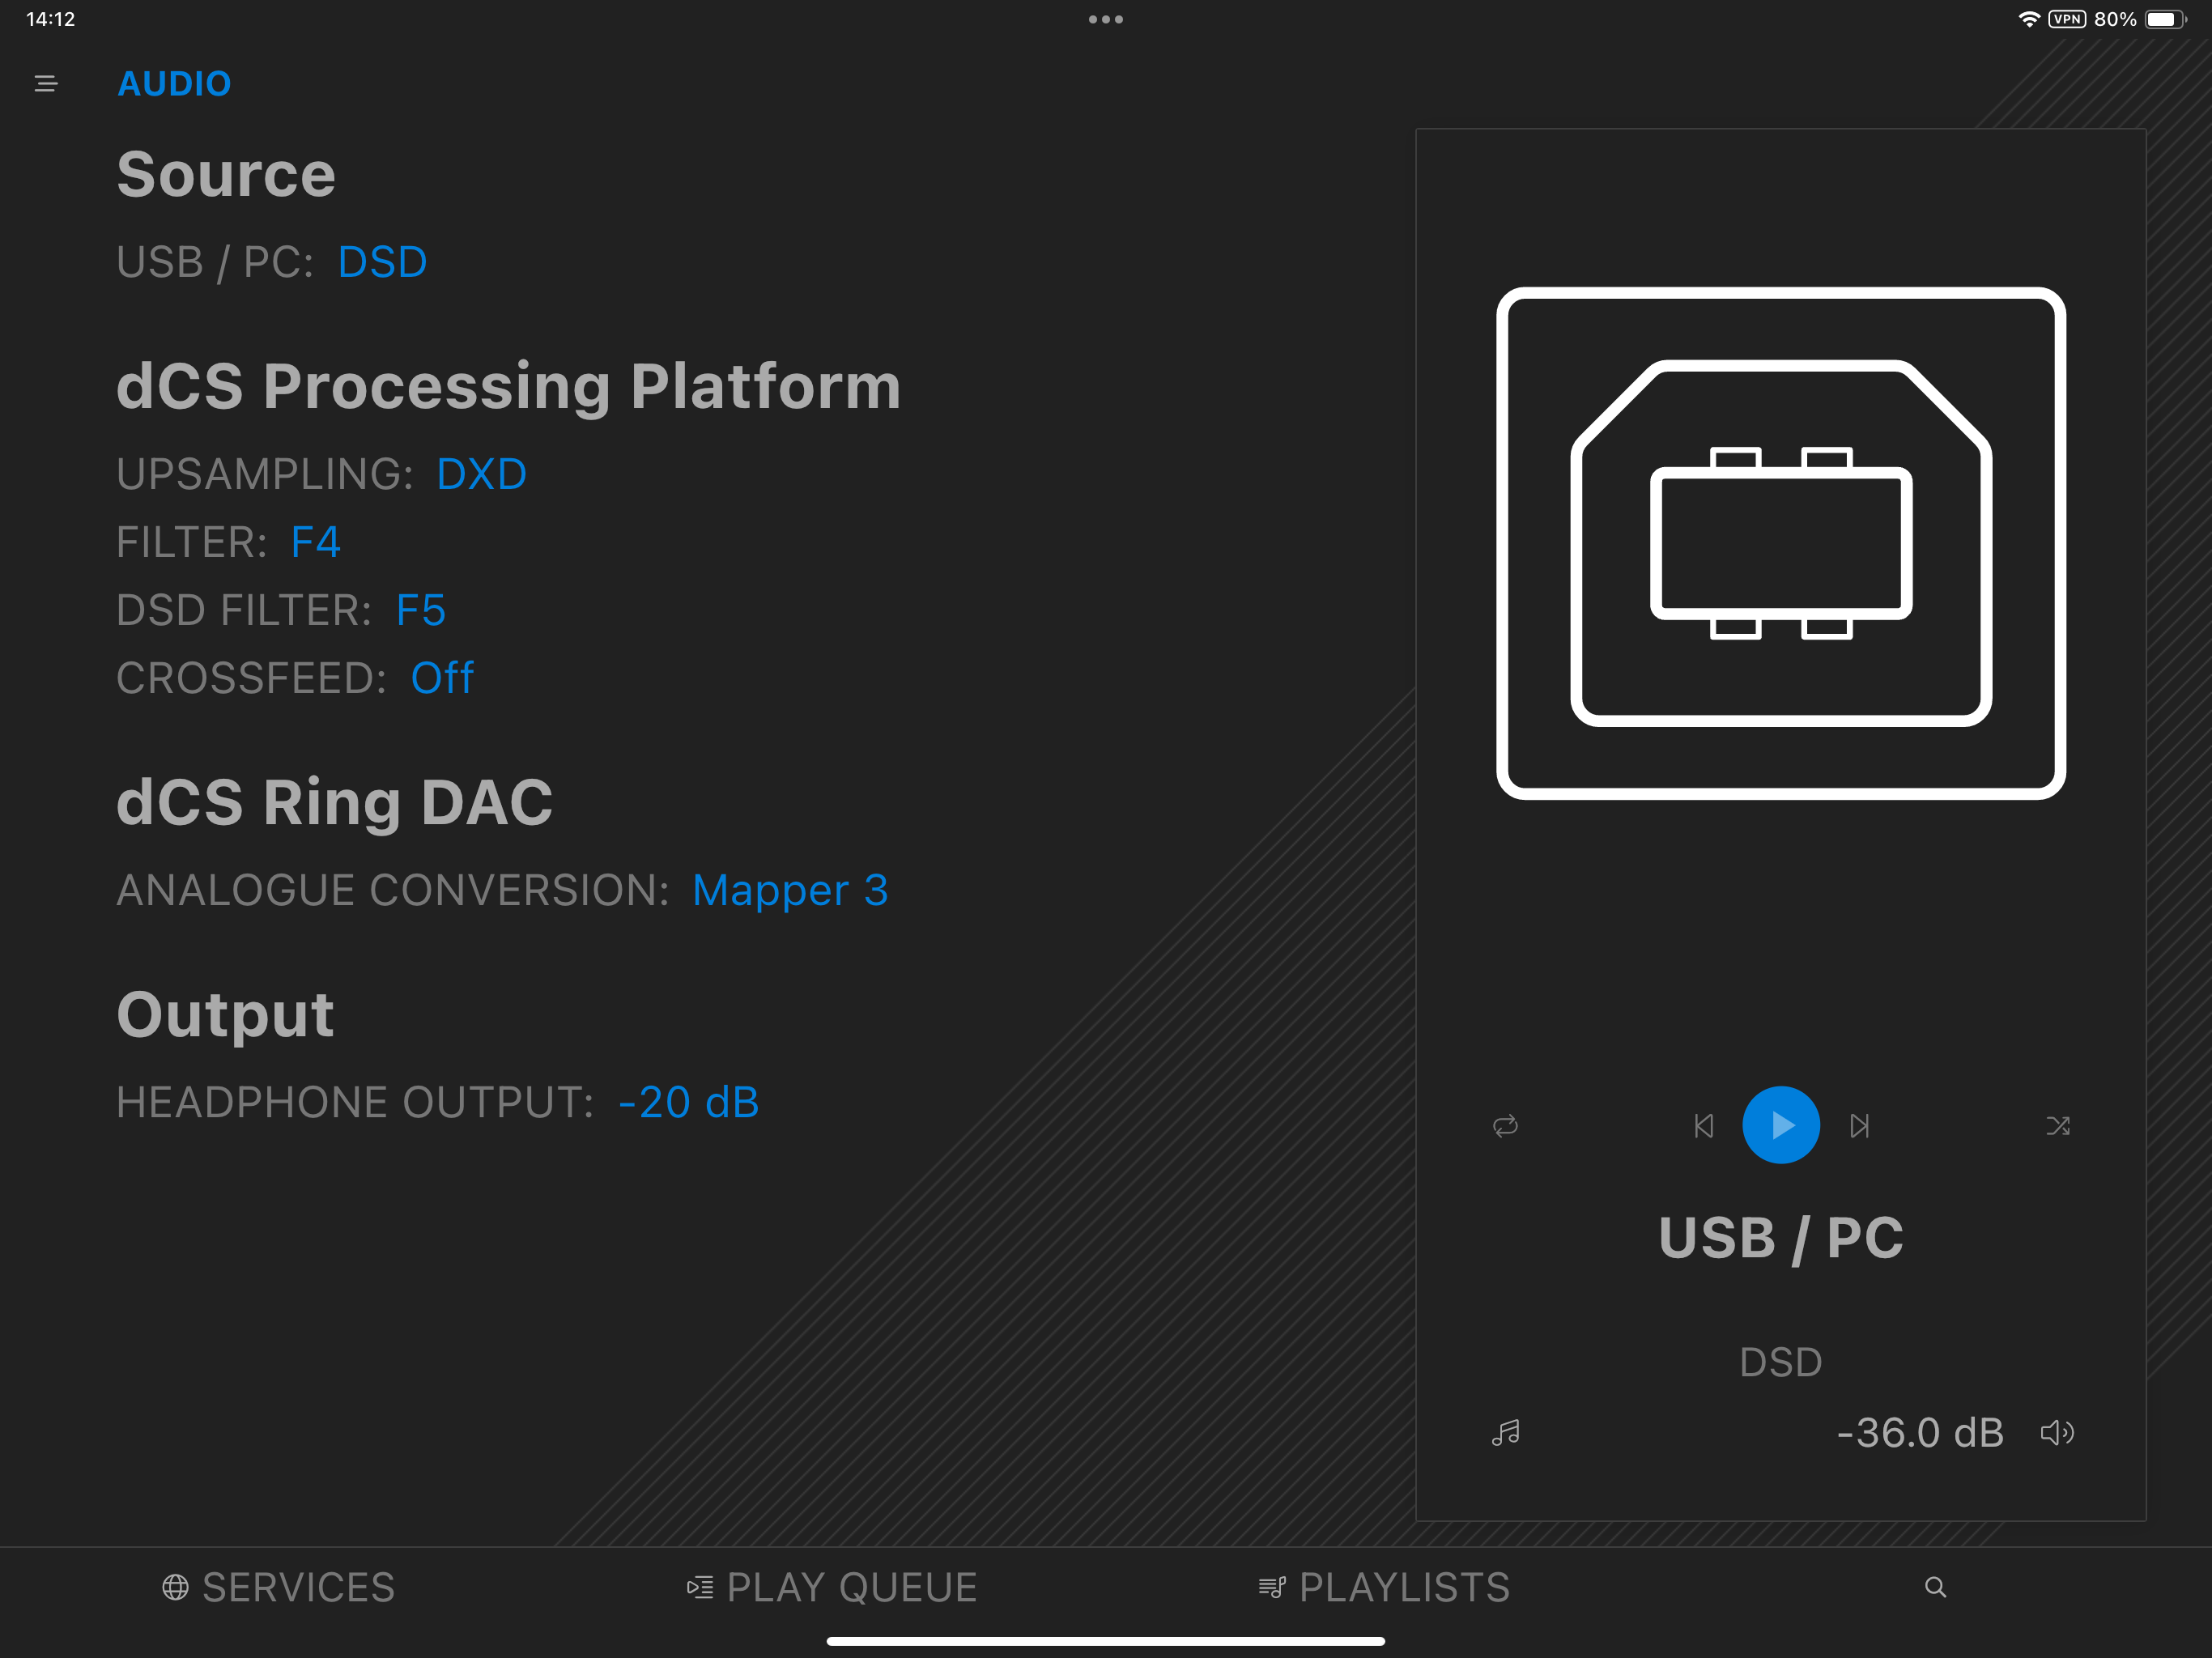
Task: Click the DSD format label in player
Action: (1781, 1362)
